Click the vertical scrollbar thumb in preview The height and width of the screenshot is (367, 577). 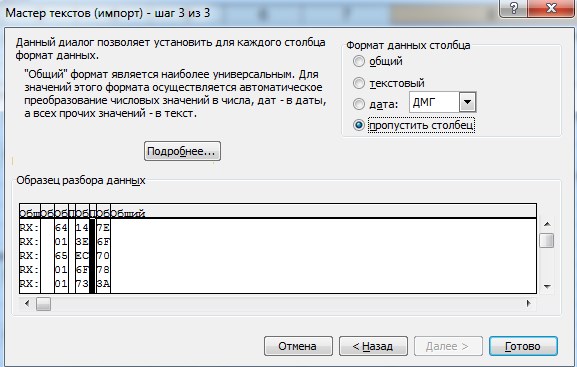pos(546,241)
